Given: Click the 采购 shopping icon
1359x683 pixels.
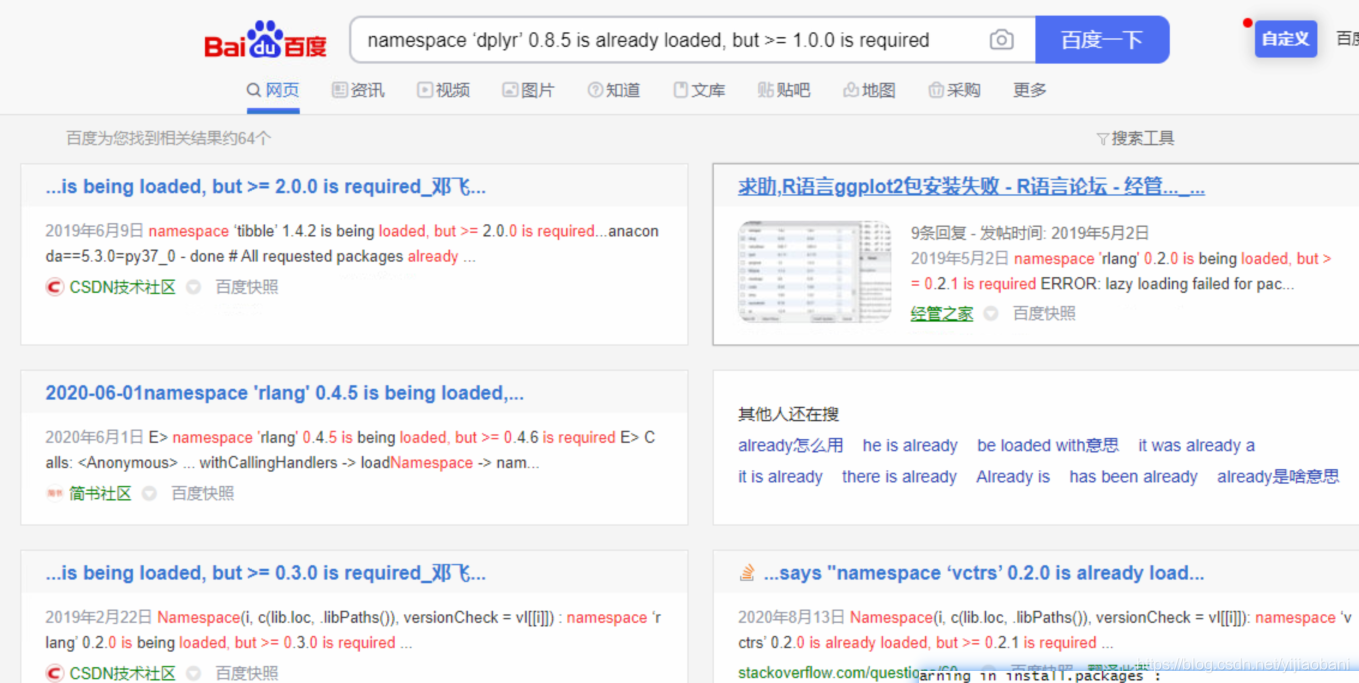Looking at the screenshot, I should tap(935, 90).
